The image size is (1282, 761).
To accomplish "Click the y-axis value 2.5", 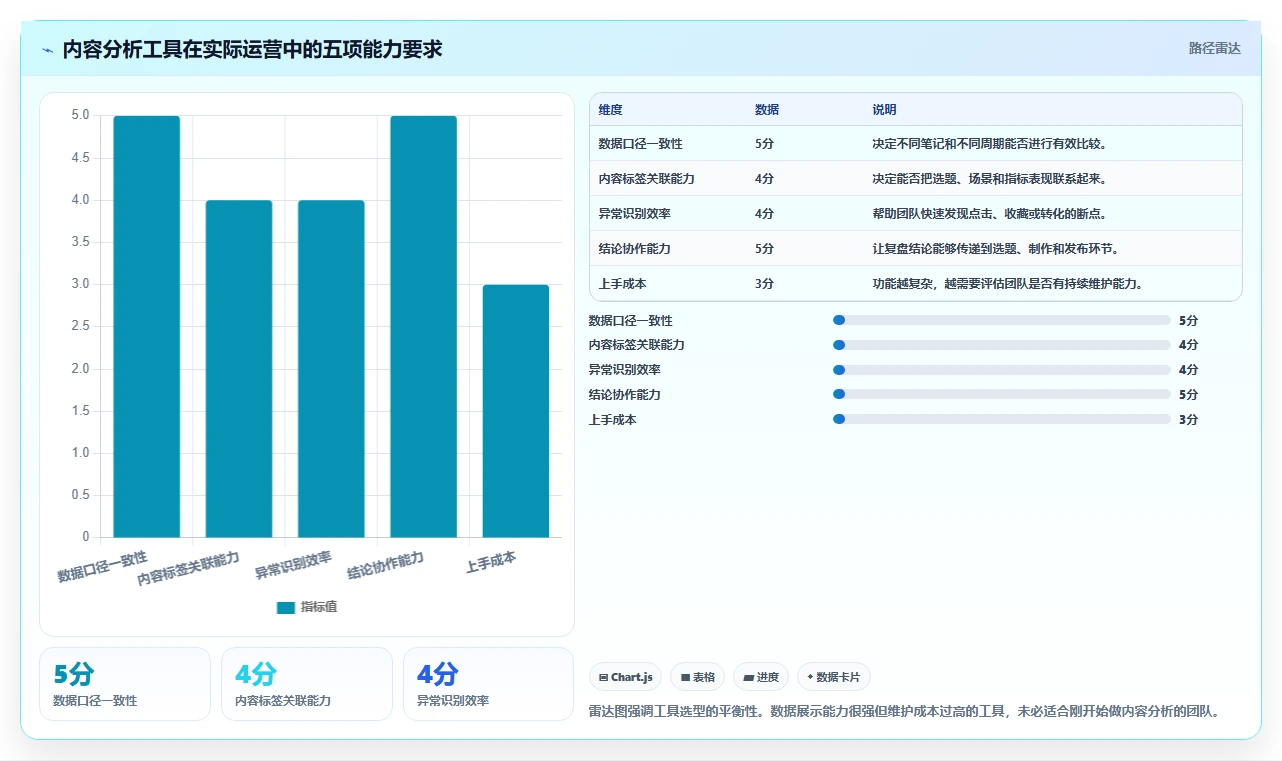I will (79, 327).
